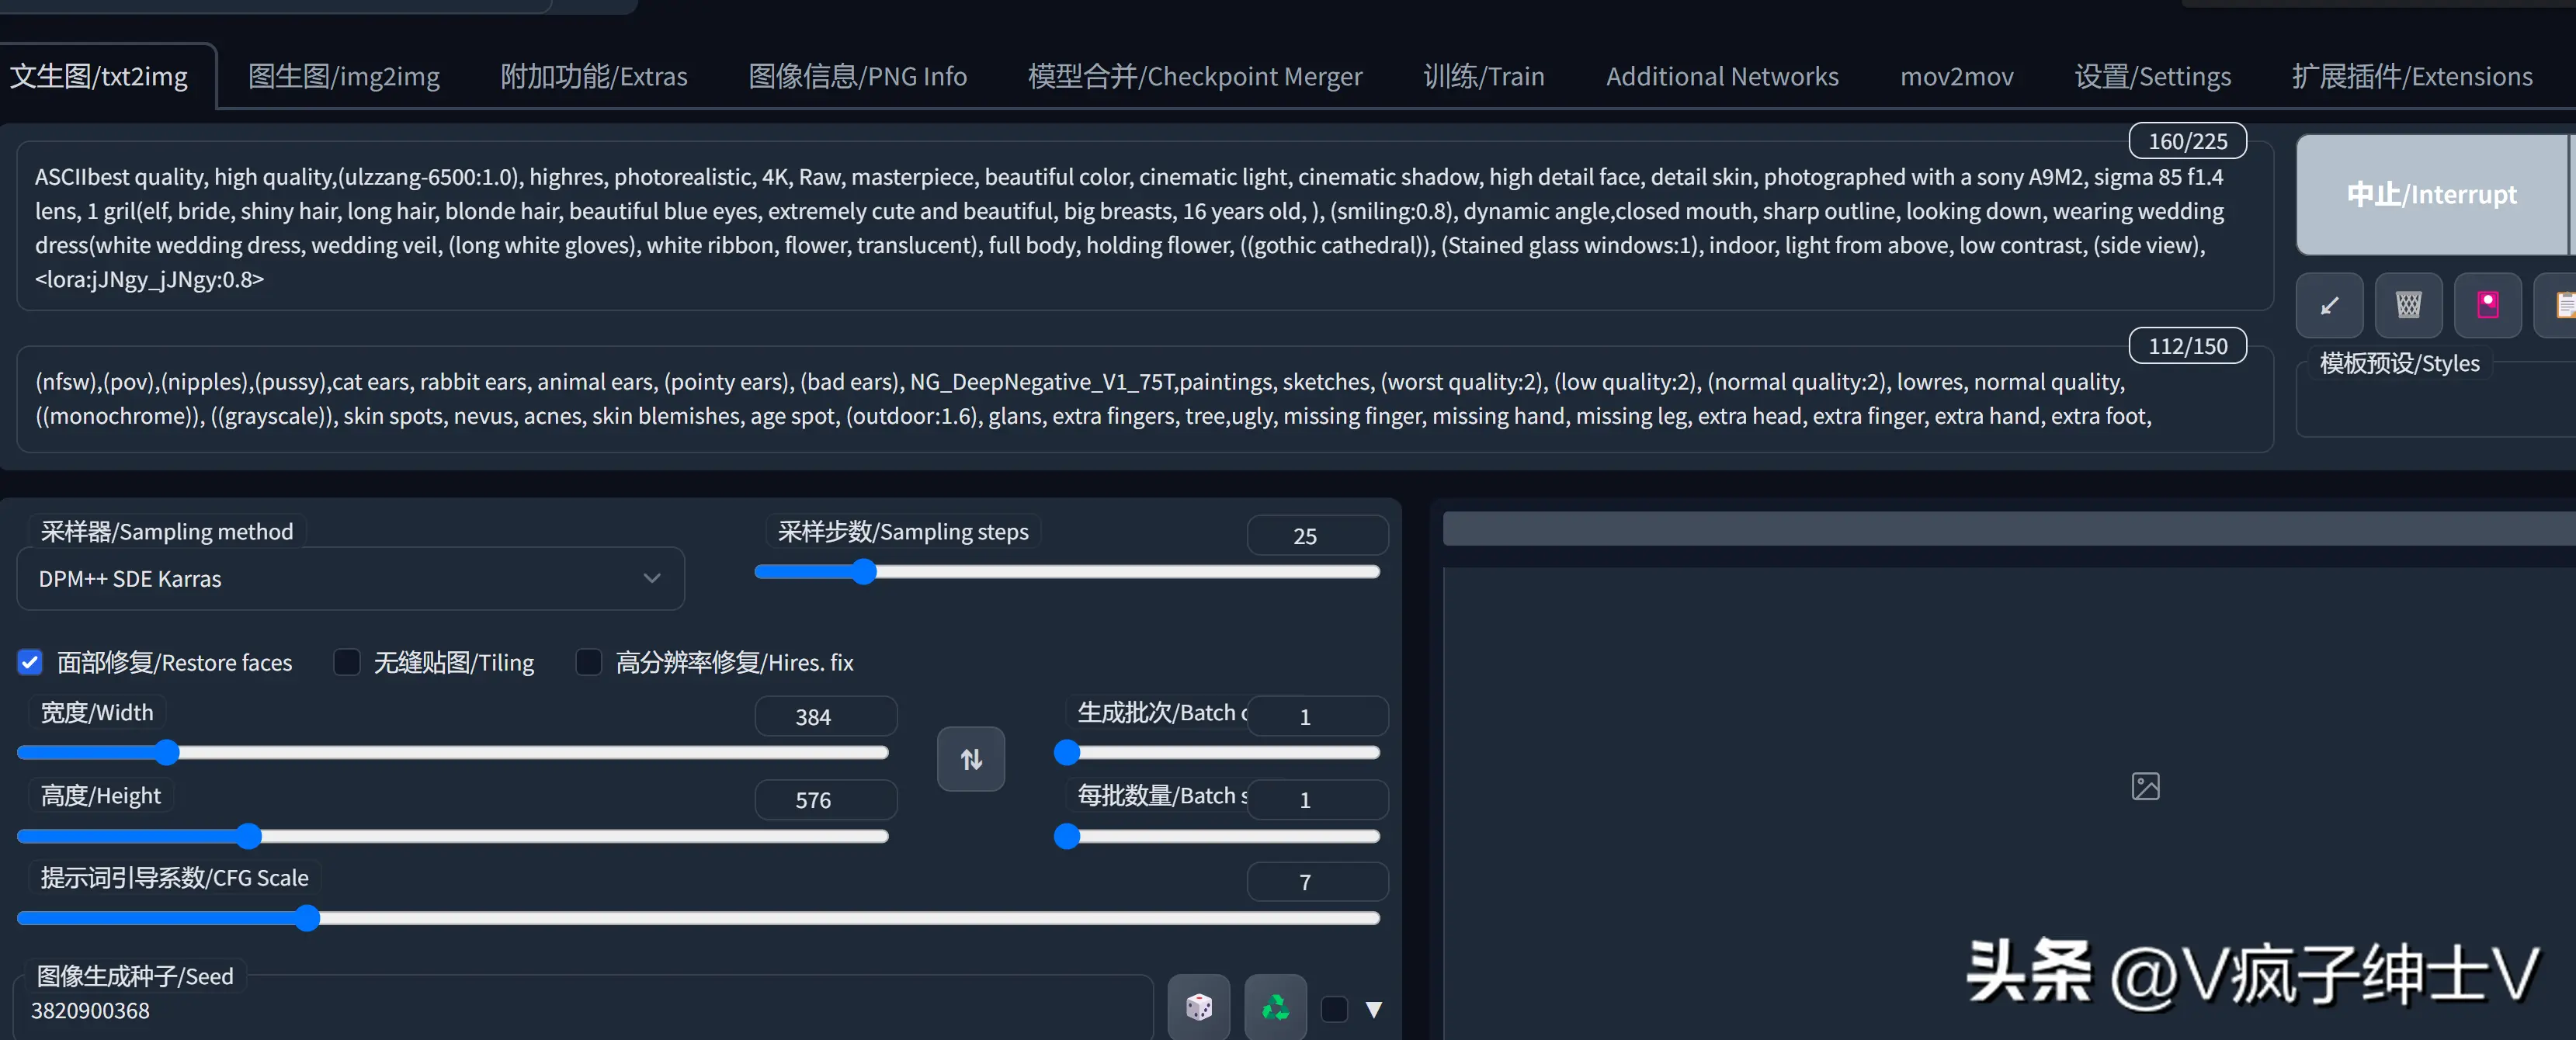The width and height of the screenshot is (2576, 1040).
Task: Click the image placeholder icon in preview
Action: (x=2145, y=786)
